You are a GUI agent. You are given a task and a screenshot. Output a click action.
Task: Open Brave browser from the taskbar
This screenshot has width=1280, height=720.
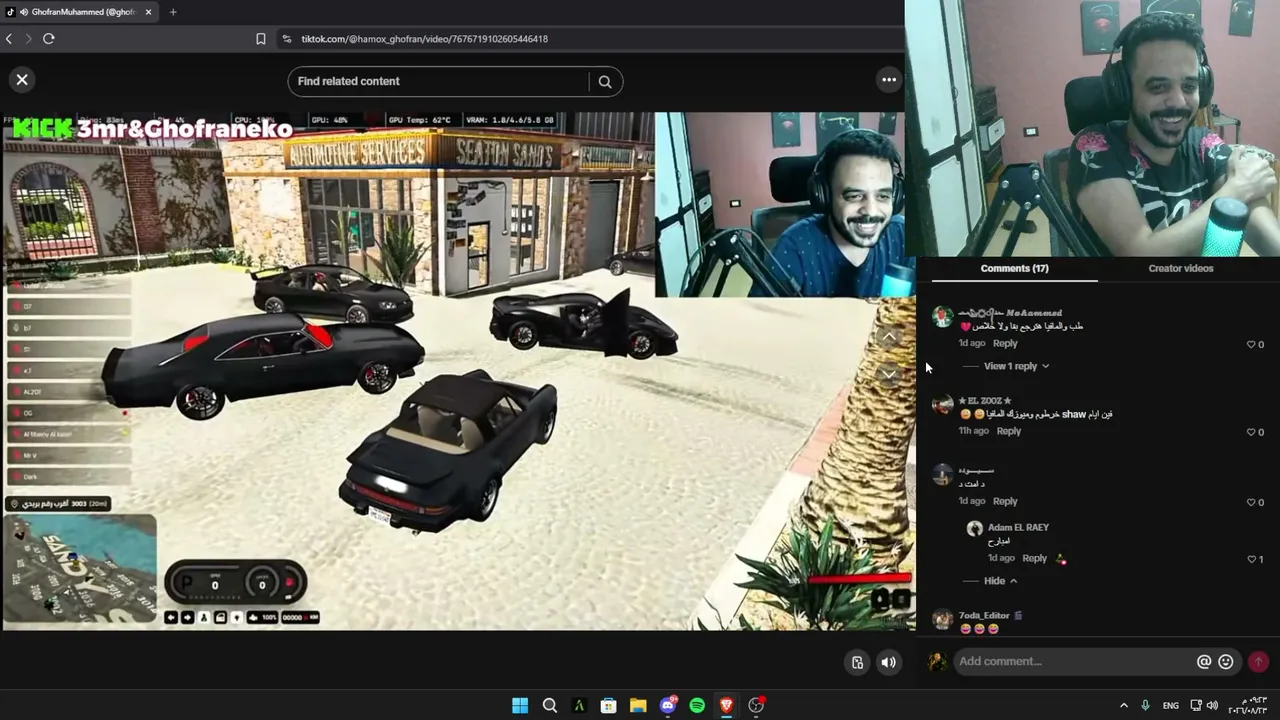coord(727,705)
